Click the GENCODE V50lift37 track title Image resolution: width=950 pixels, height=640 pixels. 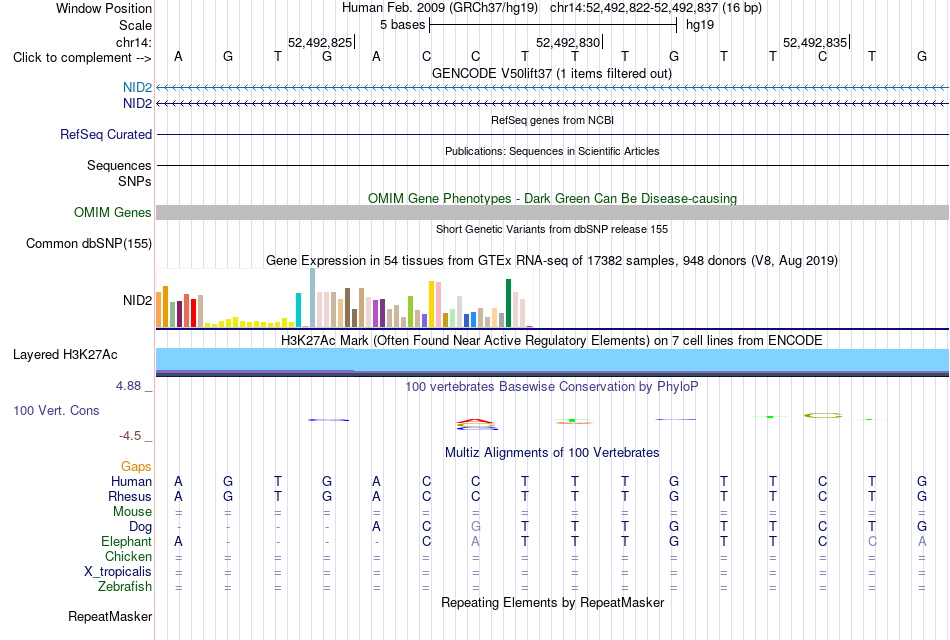click(552, 73)
